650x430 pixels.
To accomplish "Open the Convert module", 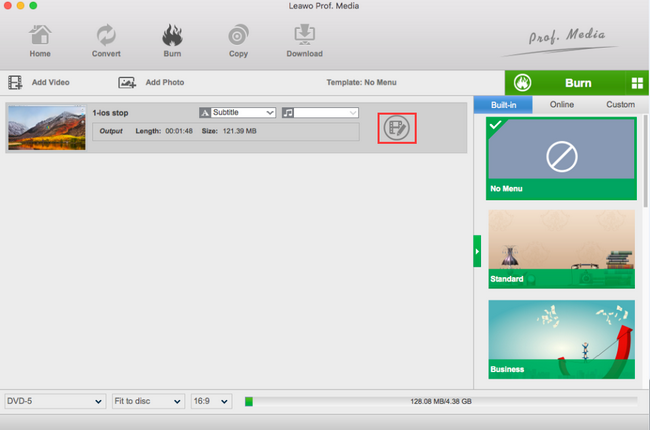I will click(106, 41).
